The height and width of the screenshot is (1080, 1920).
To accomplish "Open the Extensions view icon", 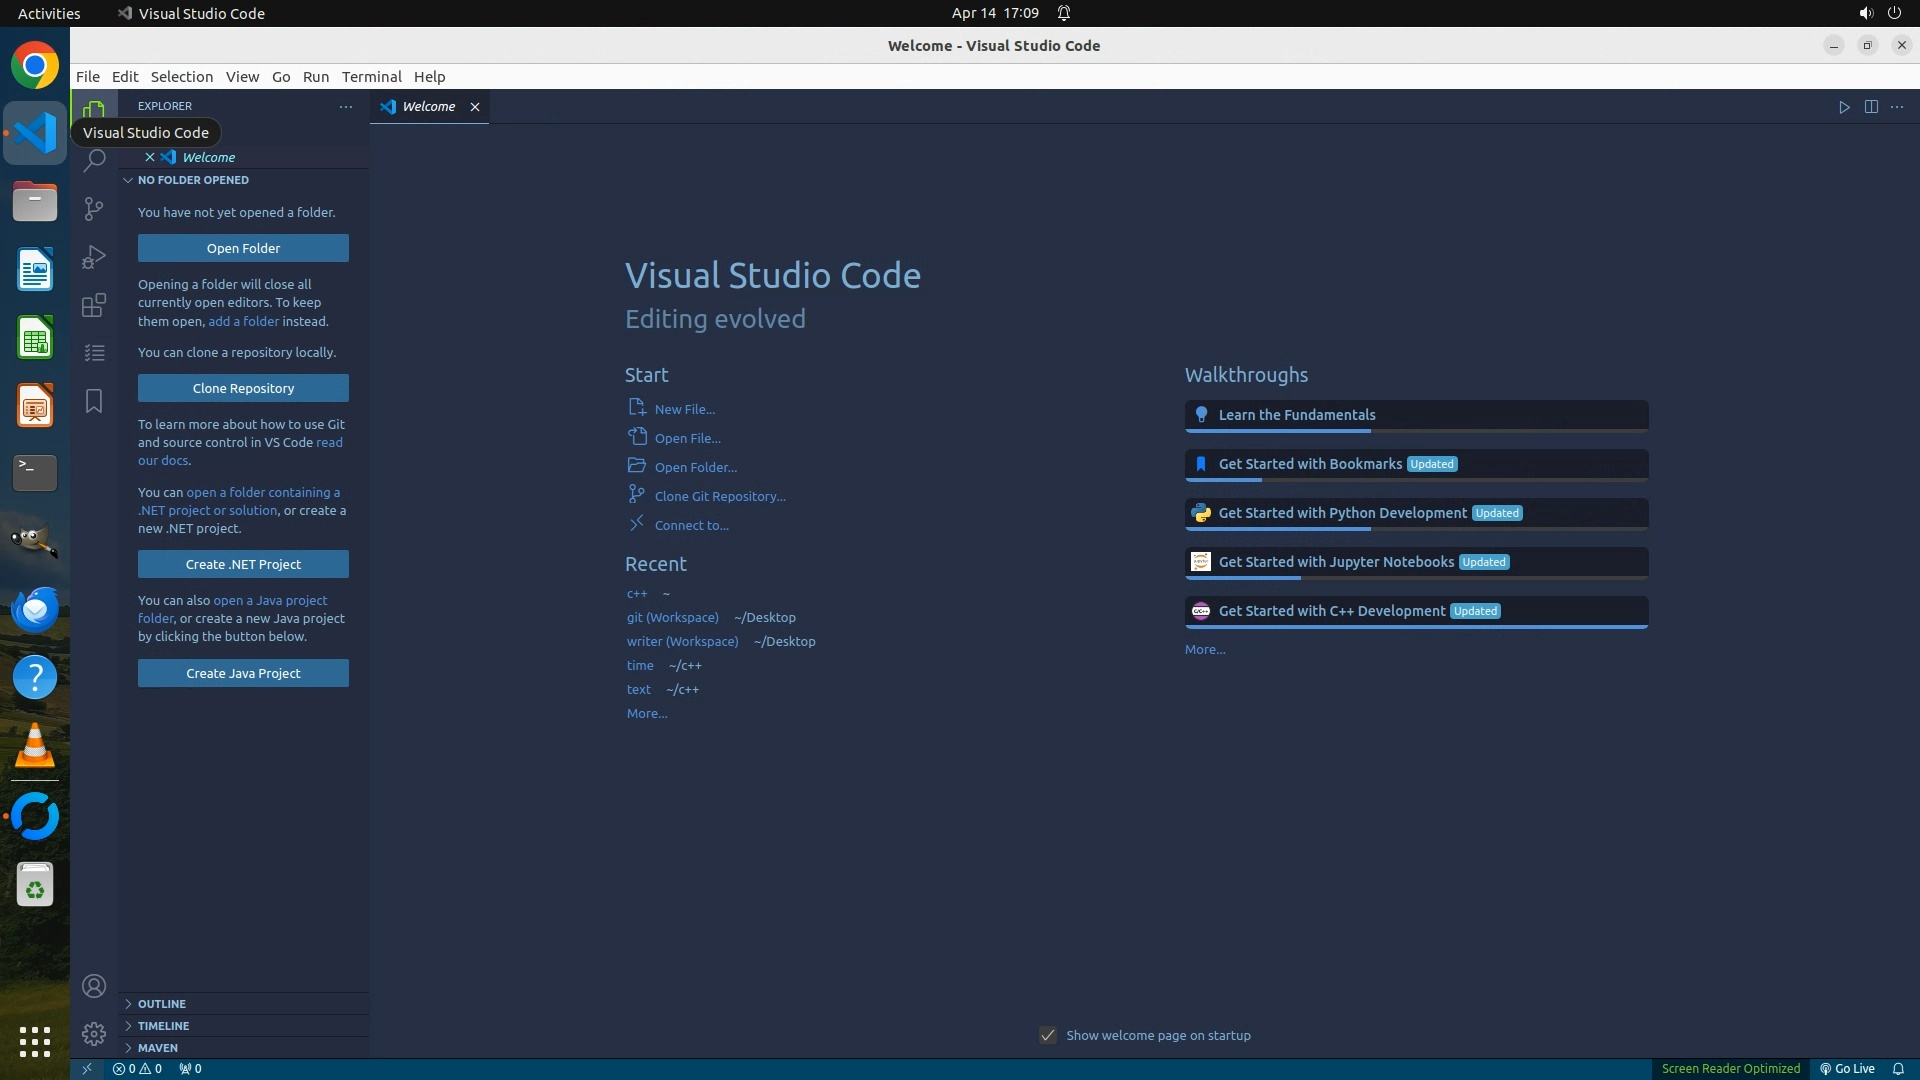I will point(94,305).
